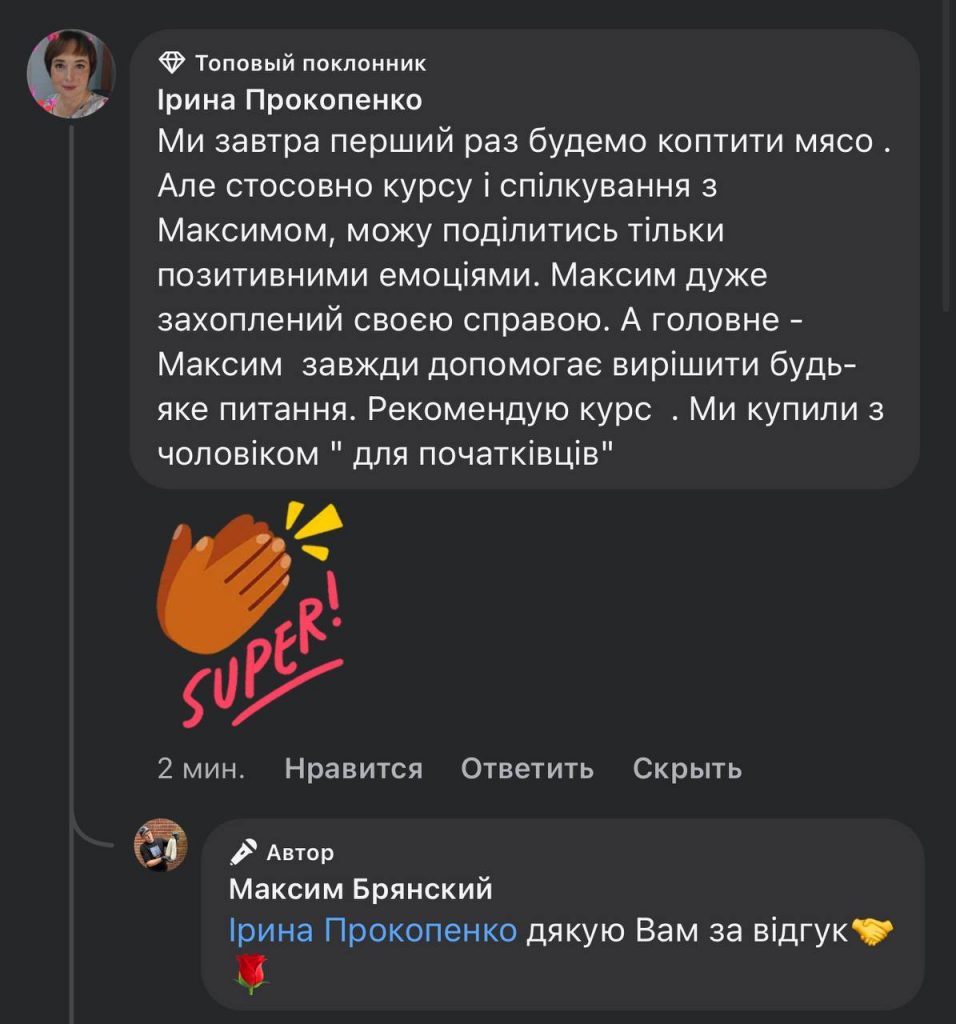The height and width of the screenshot is (1024, 956).
Task: Click the microphone Author badge icon
Action: [243, 852]
